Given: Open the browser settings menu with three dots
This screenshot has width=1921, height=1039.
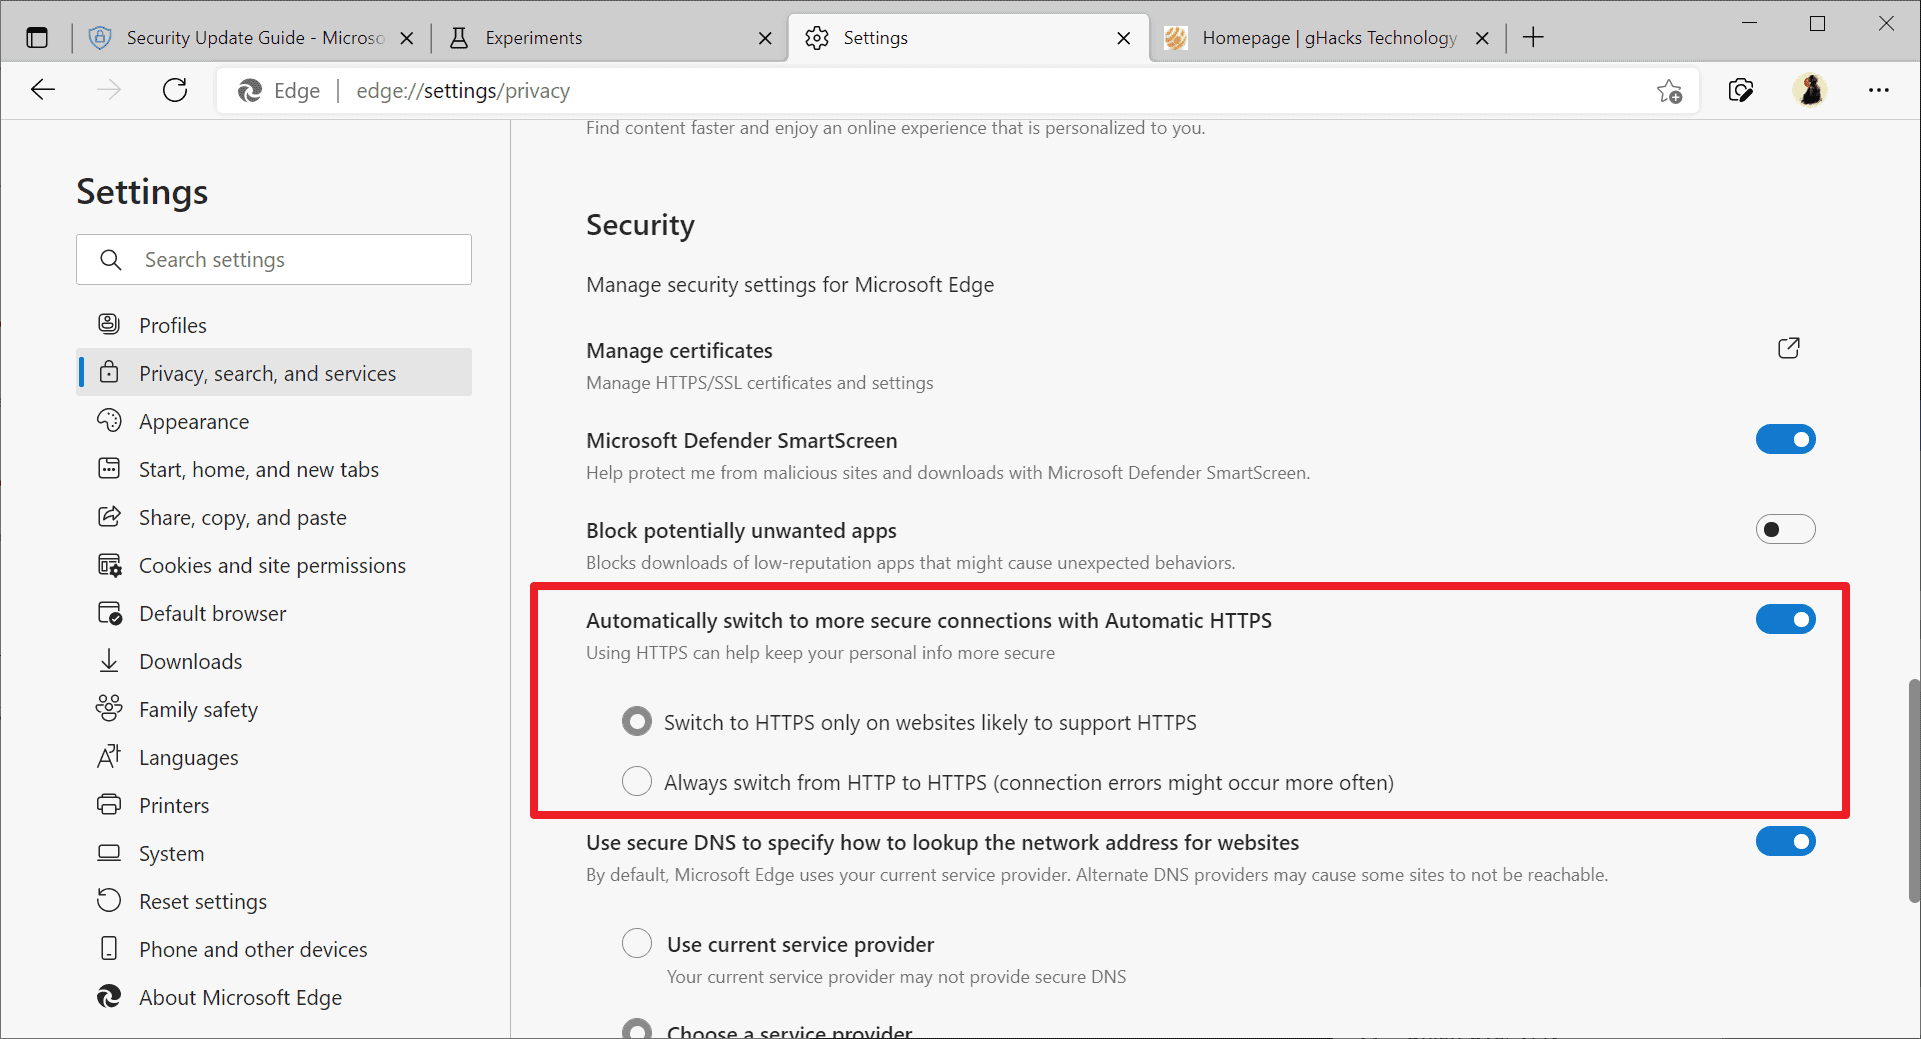Looking at the screenshot, I should 1879,90.
